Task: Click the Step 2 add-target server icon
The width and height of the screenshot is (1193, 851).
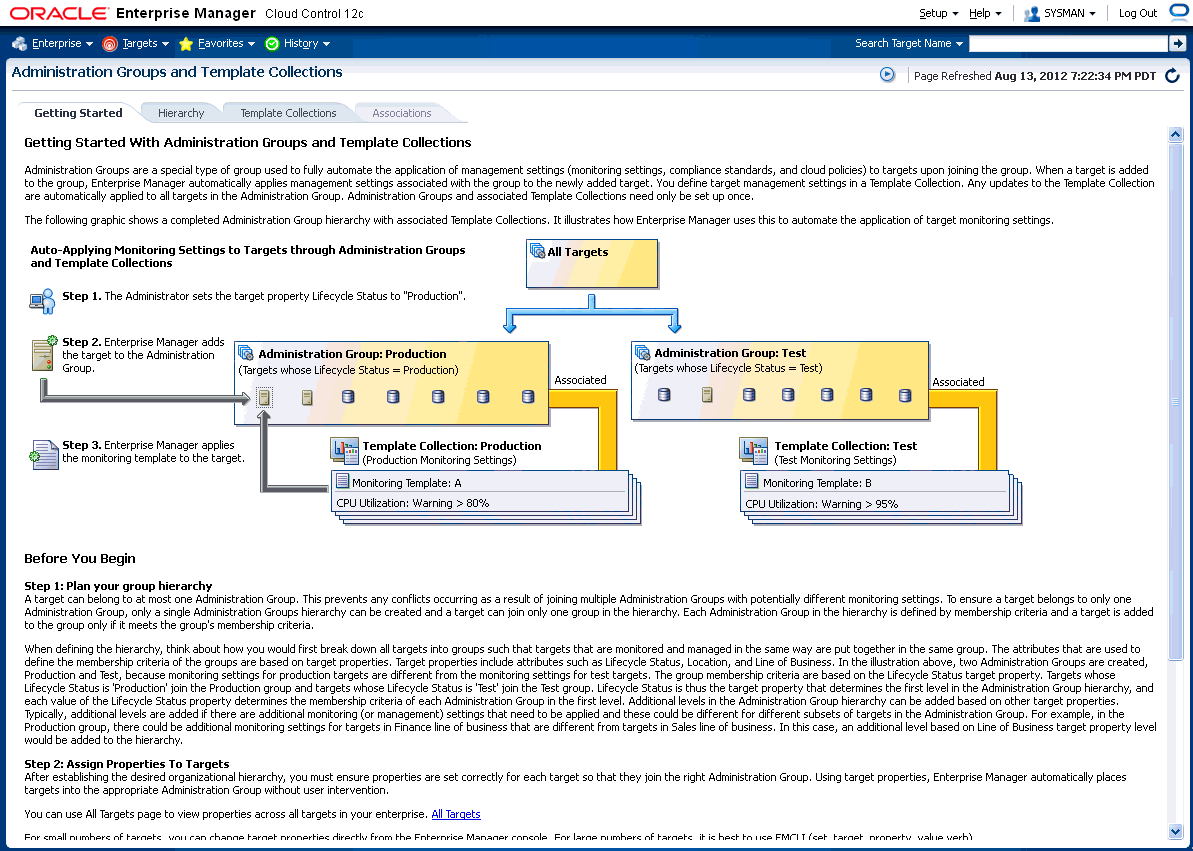Action: coord(43,353)
